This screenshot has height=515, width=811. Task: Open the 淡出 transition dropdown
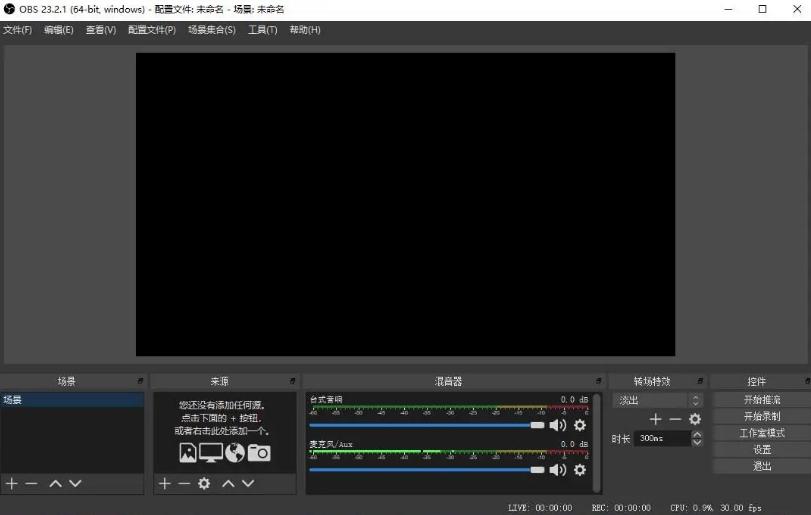pos(658,400)
